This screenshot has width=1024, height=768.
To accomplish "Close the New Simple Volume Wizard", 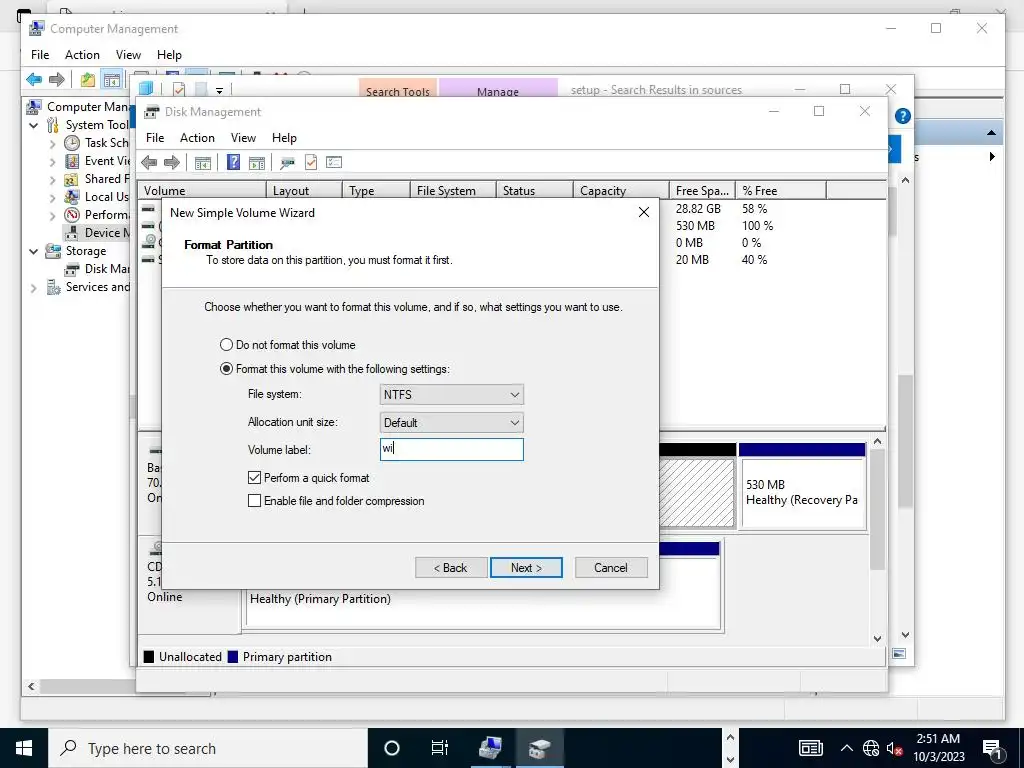I will [643, 212].
